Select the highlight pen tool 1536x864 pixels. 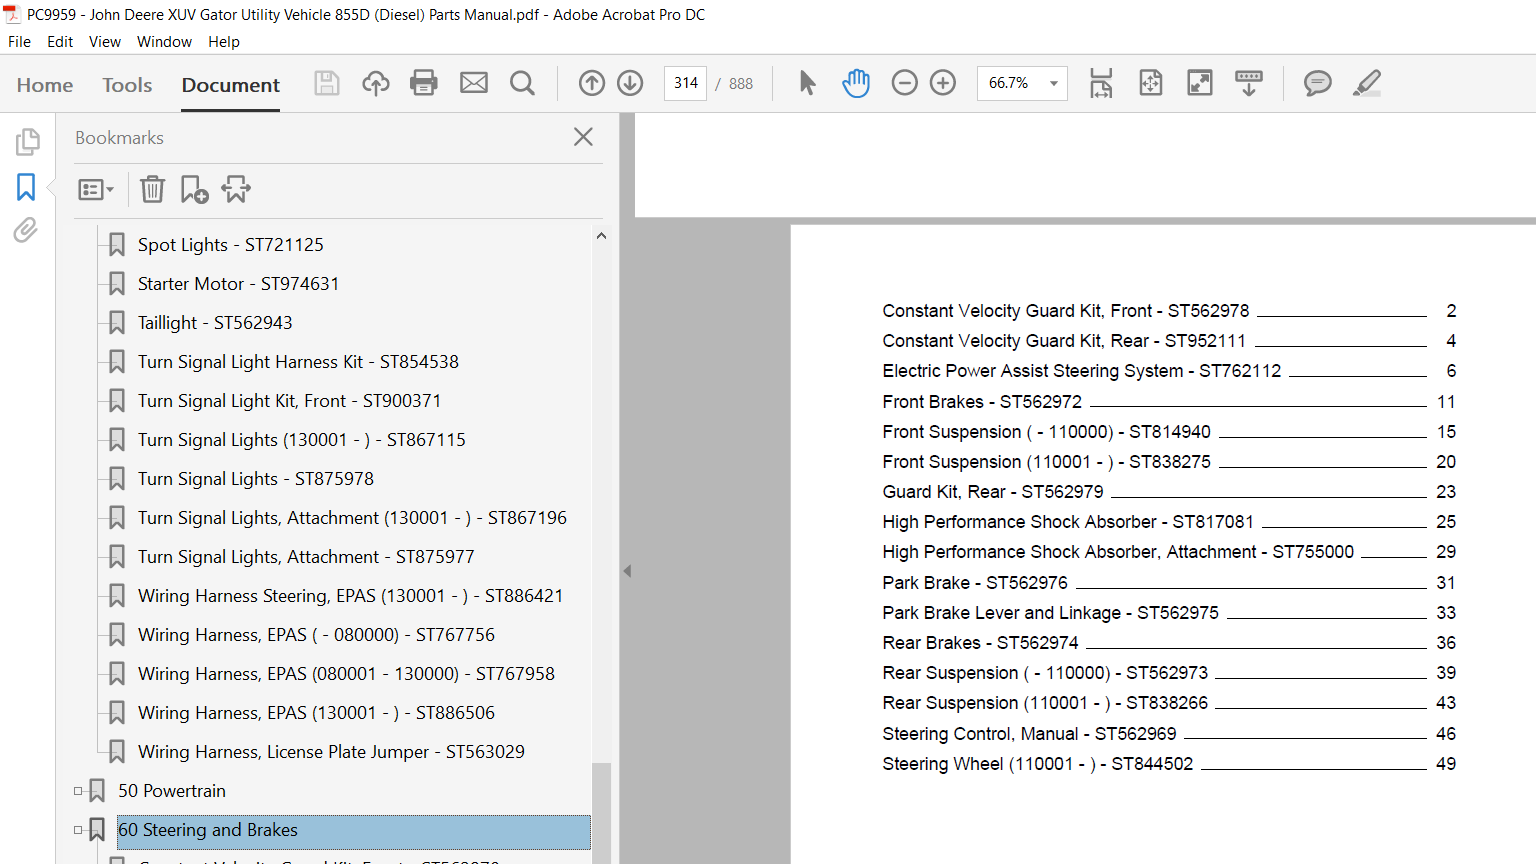pos(1367,83)
